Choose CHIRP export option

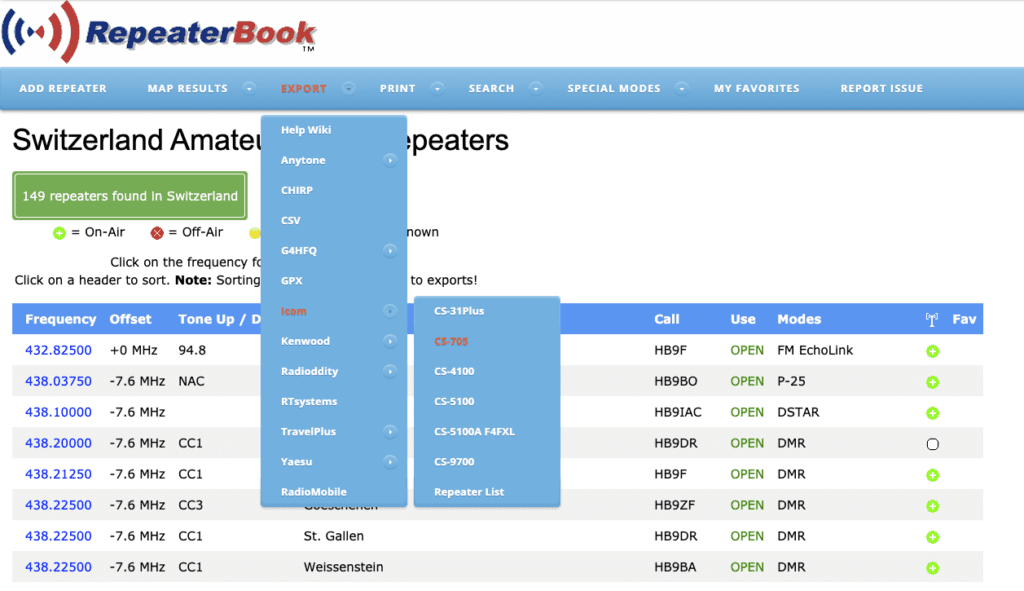pyautogui.click(x=297, y=190)
